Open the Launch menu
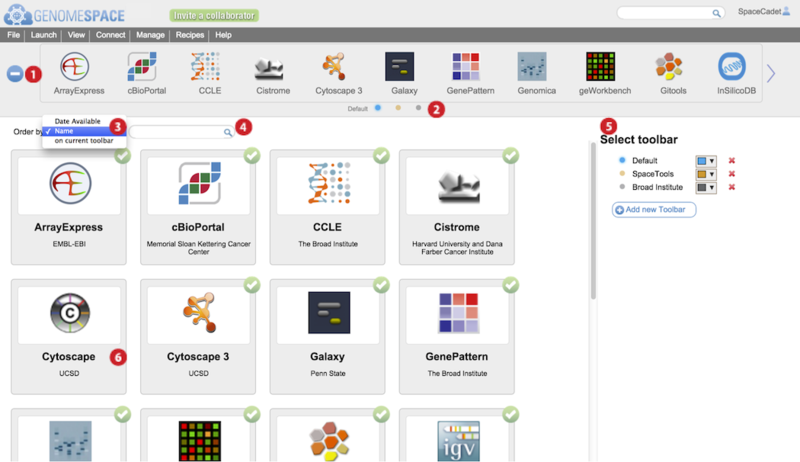The width and height of the screenshot is (800, 462). pos(43,35)
